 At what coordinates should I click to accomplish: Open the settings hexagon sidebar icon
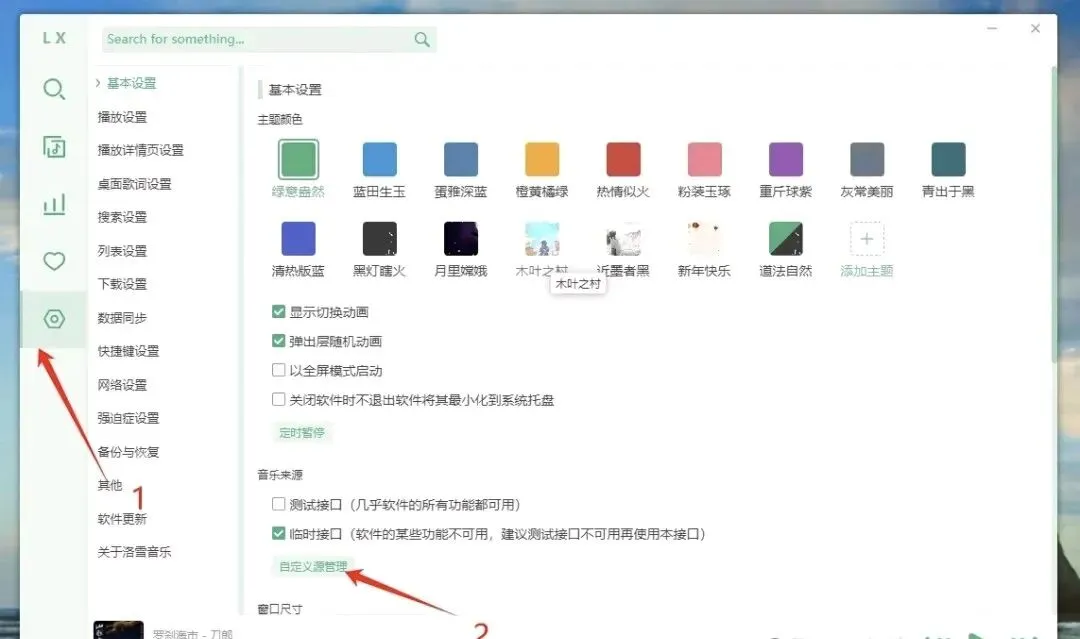(x=54, y=319)
